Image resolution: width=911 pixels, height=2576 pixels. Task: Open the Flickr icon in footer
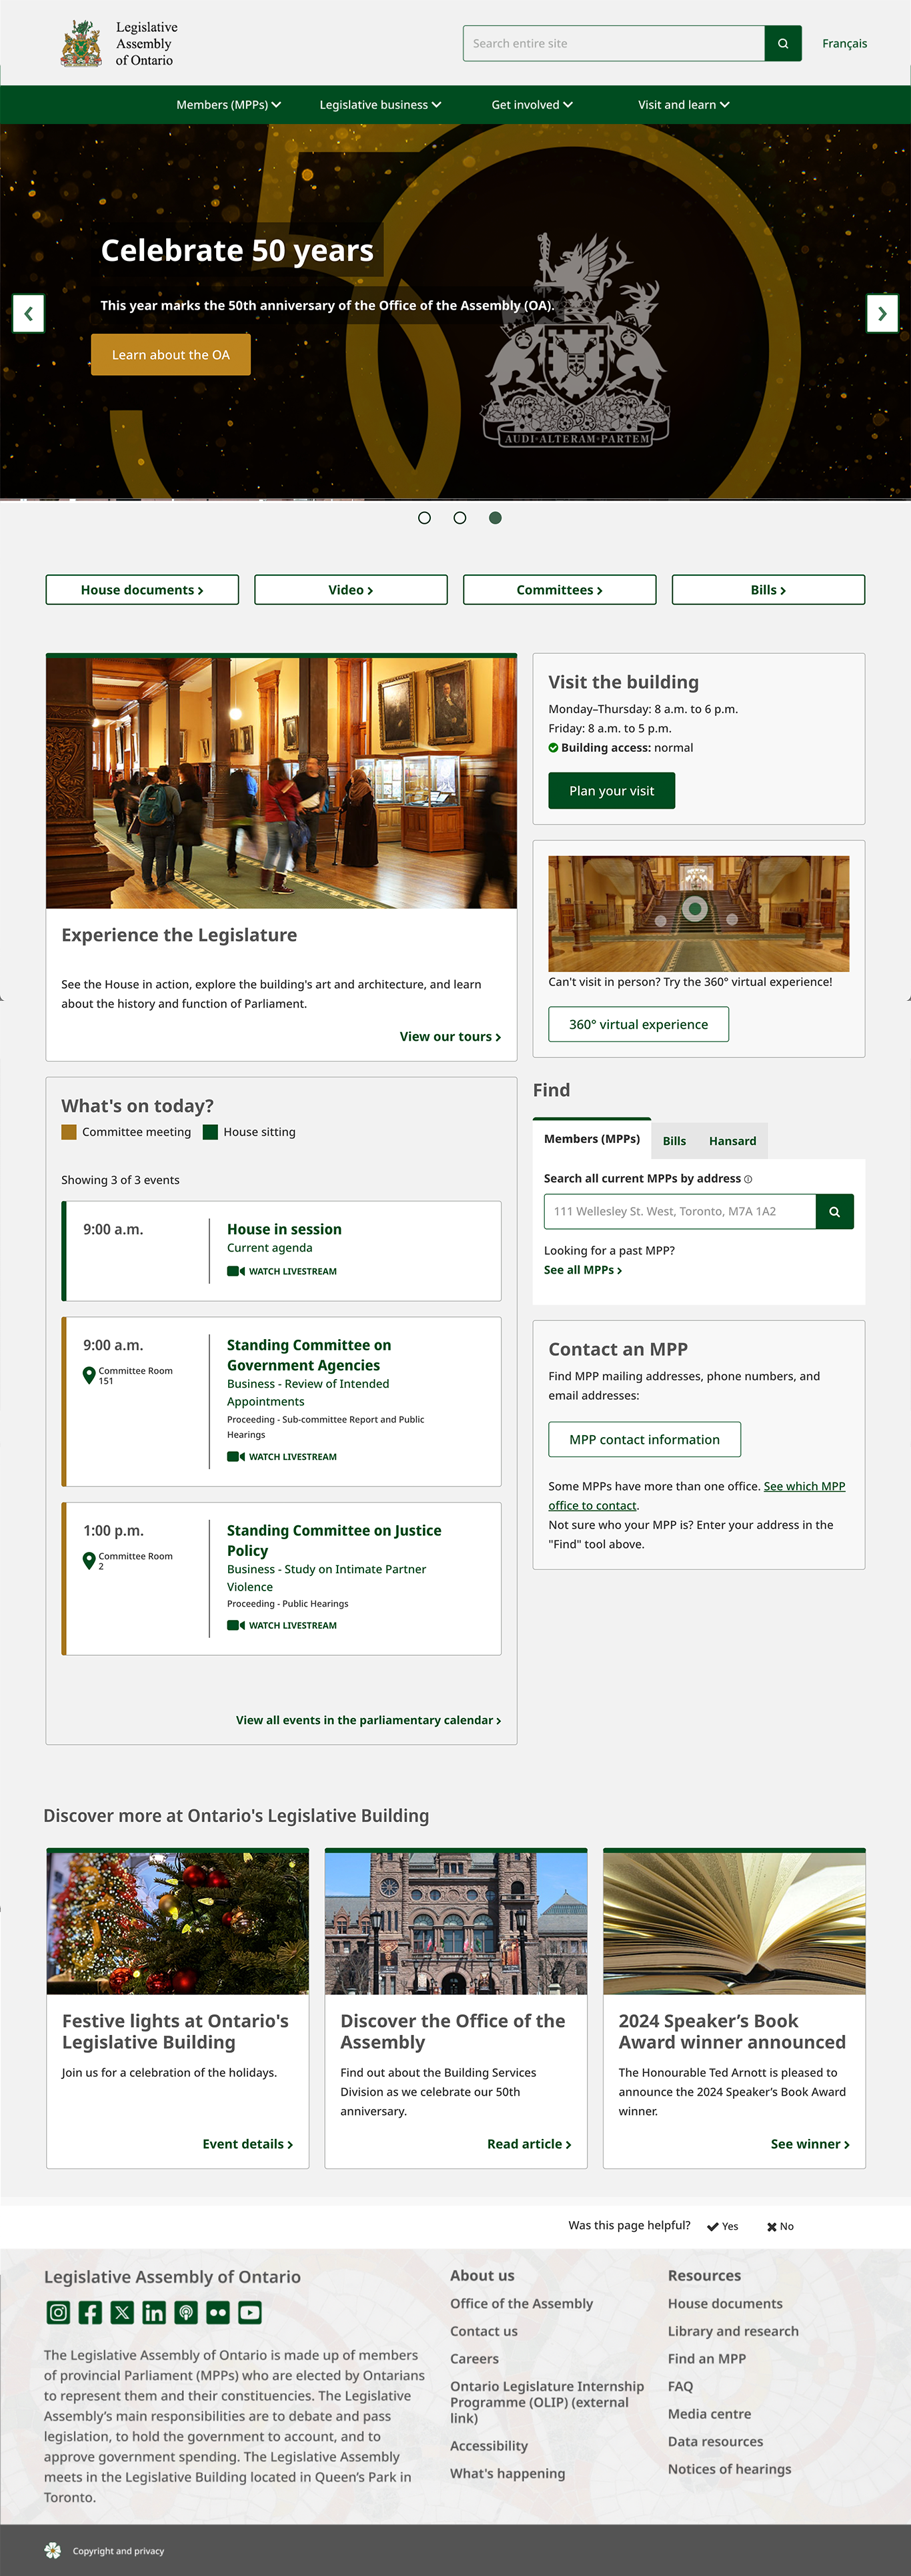coord(218,2312)
